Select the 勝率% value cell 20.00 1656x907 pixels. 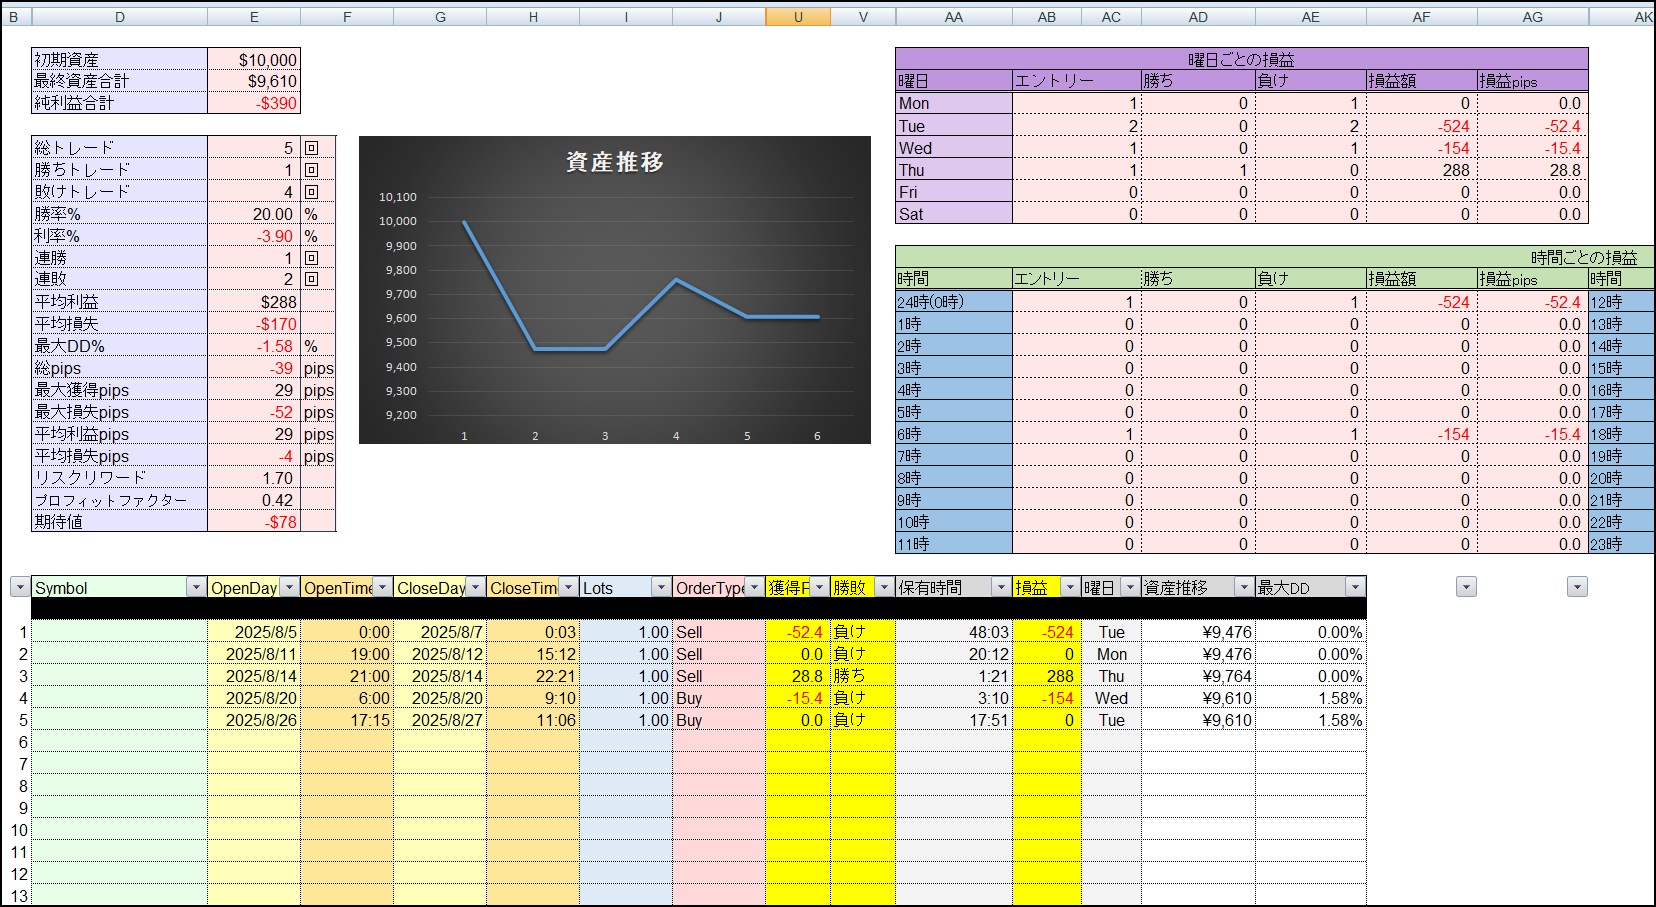pos(254,214)
